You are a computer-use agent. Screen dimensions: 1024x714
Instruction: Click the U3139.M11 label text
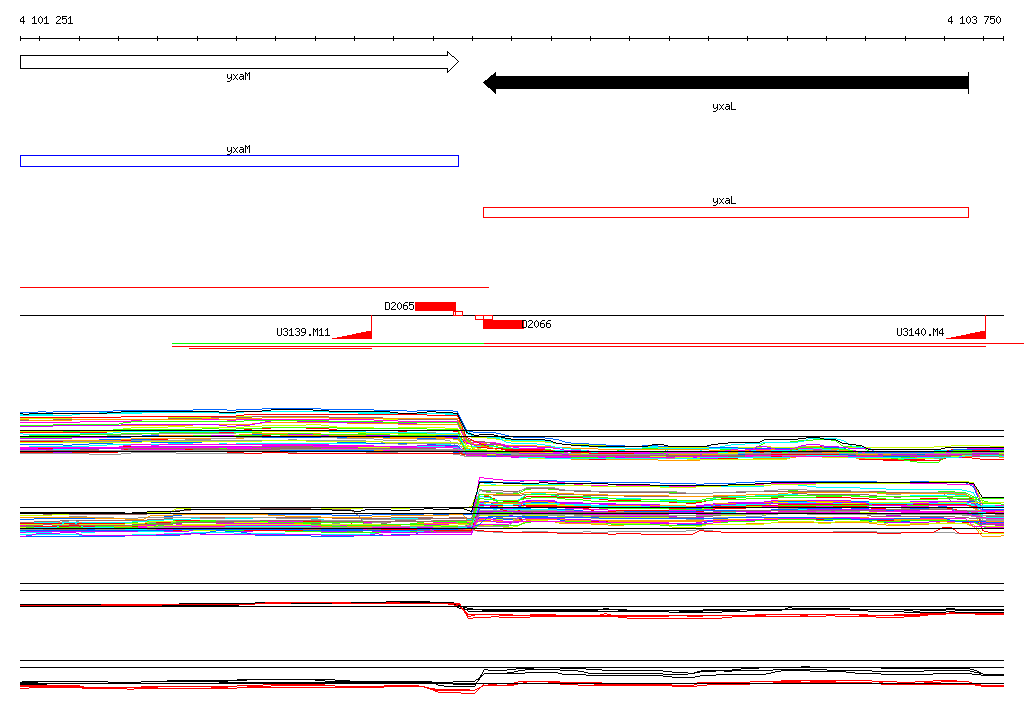pyautogui.click(x=303, y=332)
